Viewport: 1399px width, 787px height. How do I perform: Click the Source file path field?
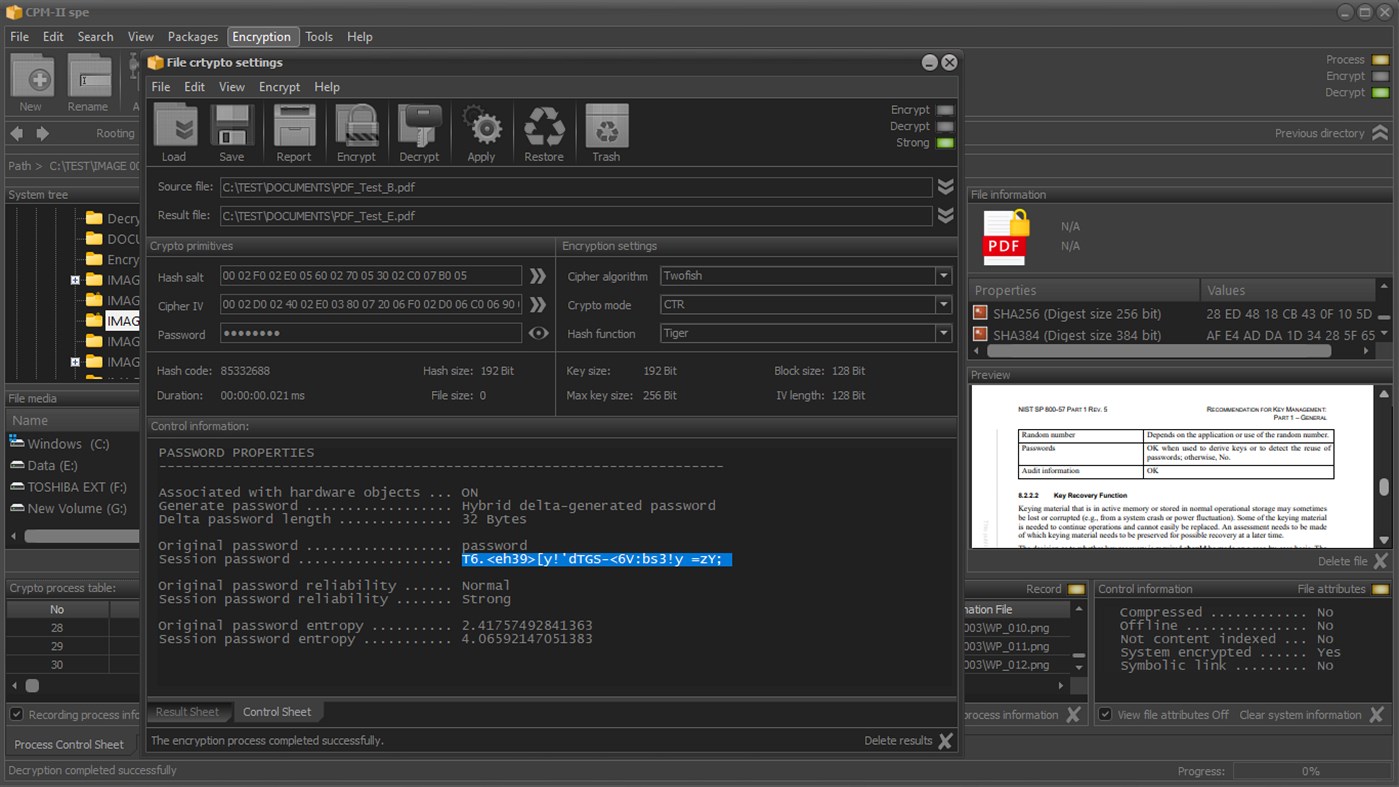point(575,187)
